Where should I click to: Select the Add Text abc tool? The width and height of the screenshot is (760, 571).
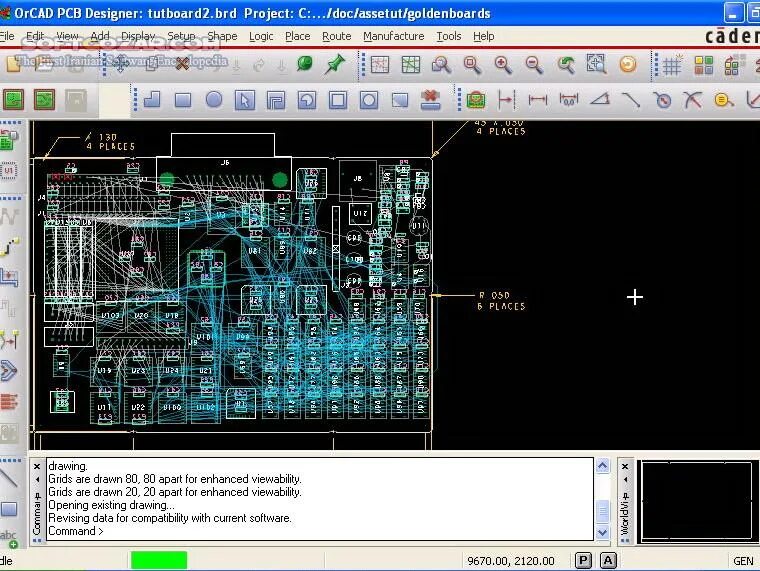pos(9,539)
